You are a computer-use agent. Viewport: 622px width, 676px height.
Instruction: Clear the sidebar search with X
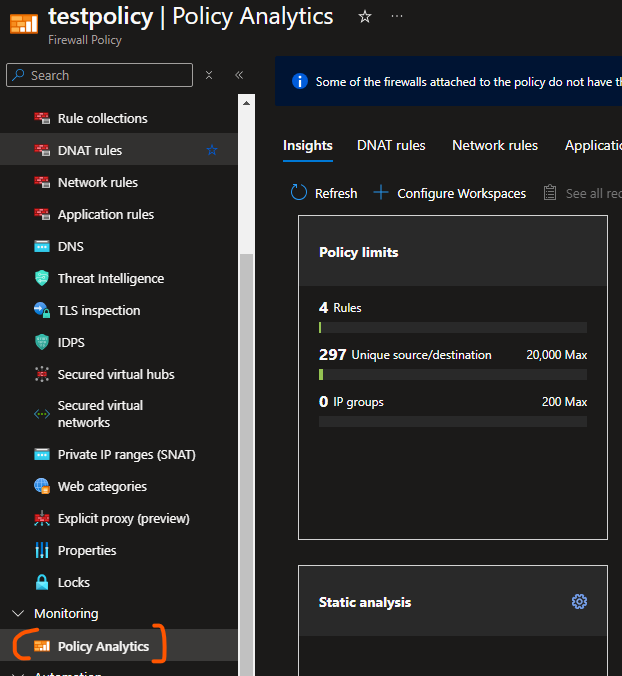pos(209,75)
